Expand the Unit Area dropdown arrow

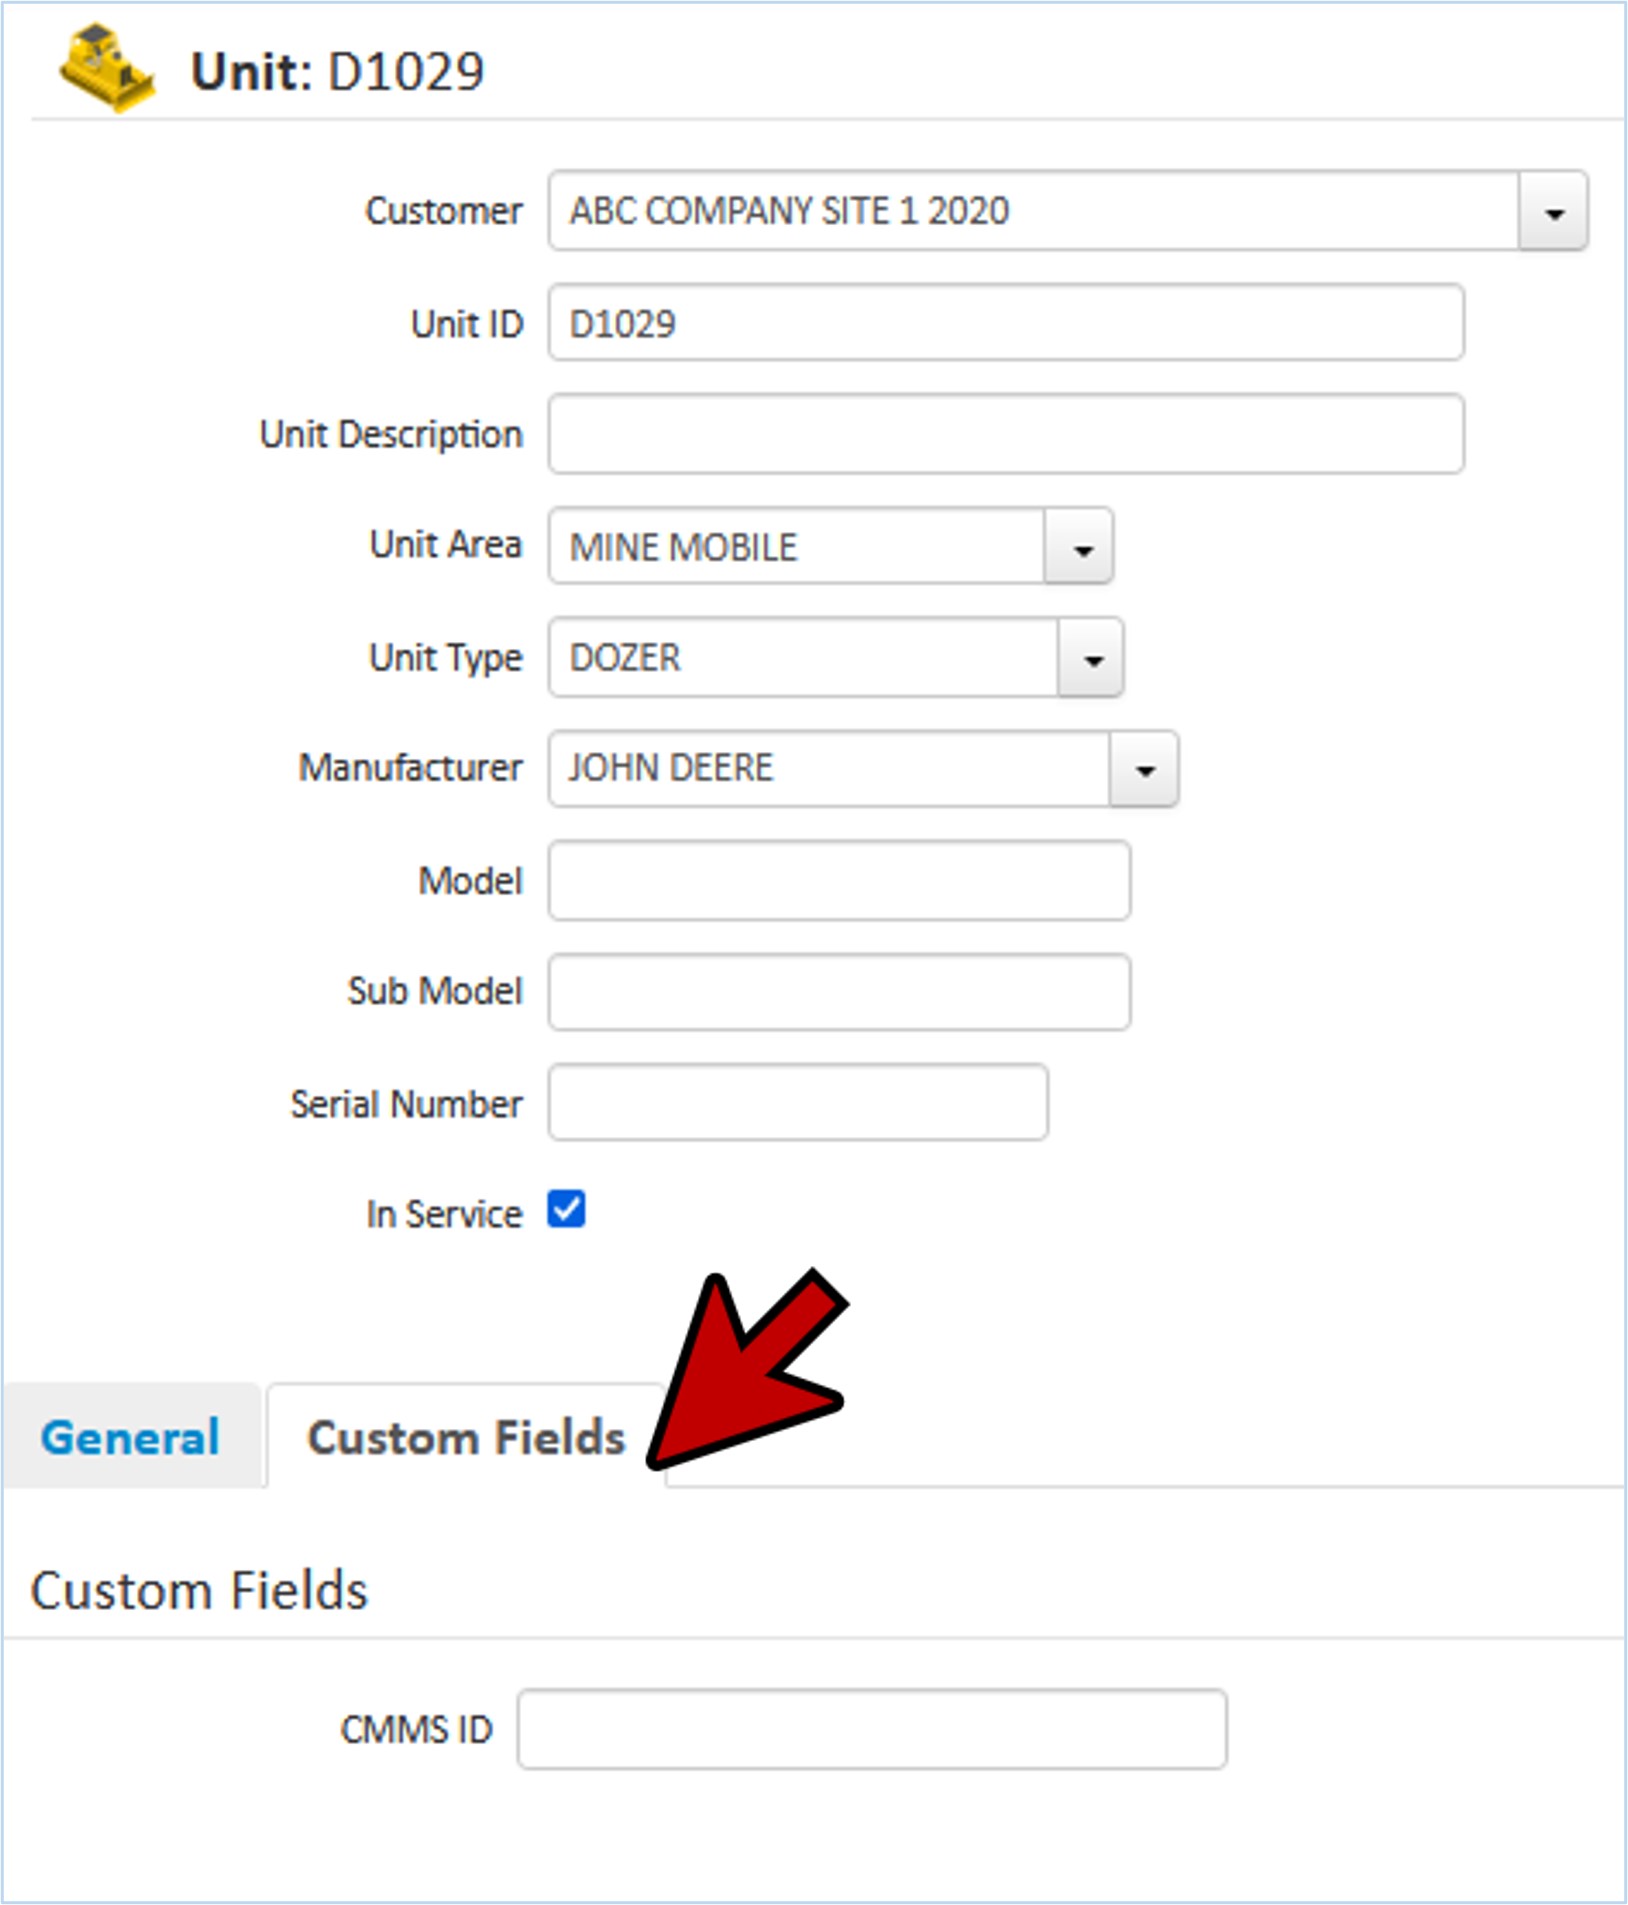pyautogui.click(x=1080, y=547)
